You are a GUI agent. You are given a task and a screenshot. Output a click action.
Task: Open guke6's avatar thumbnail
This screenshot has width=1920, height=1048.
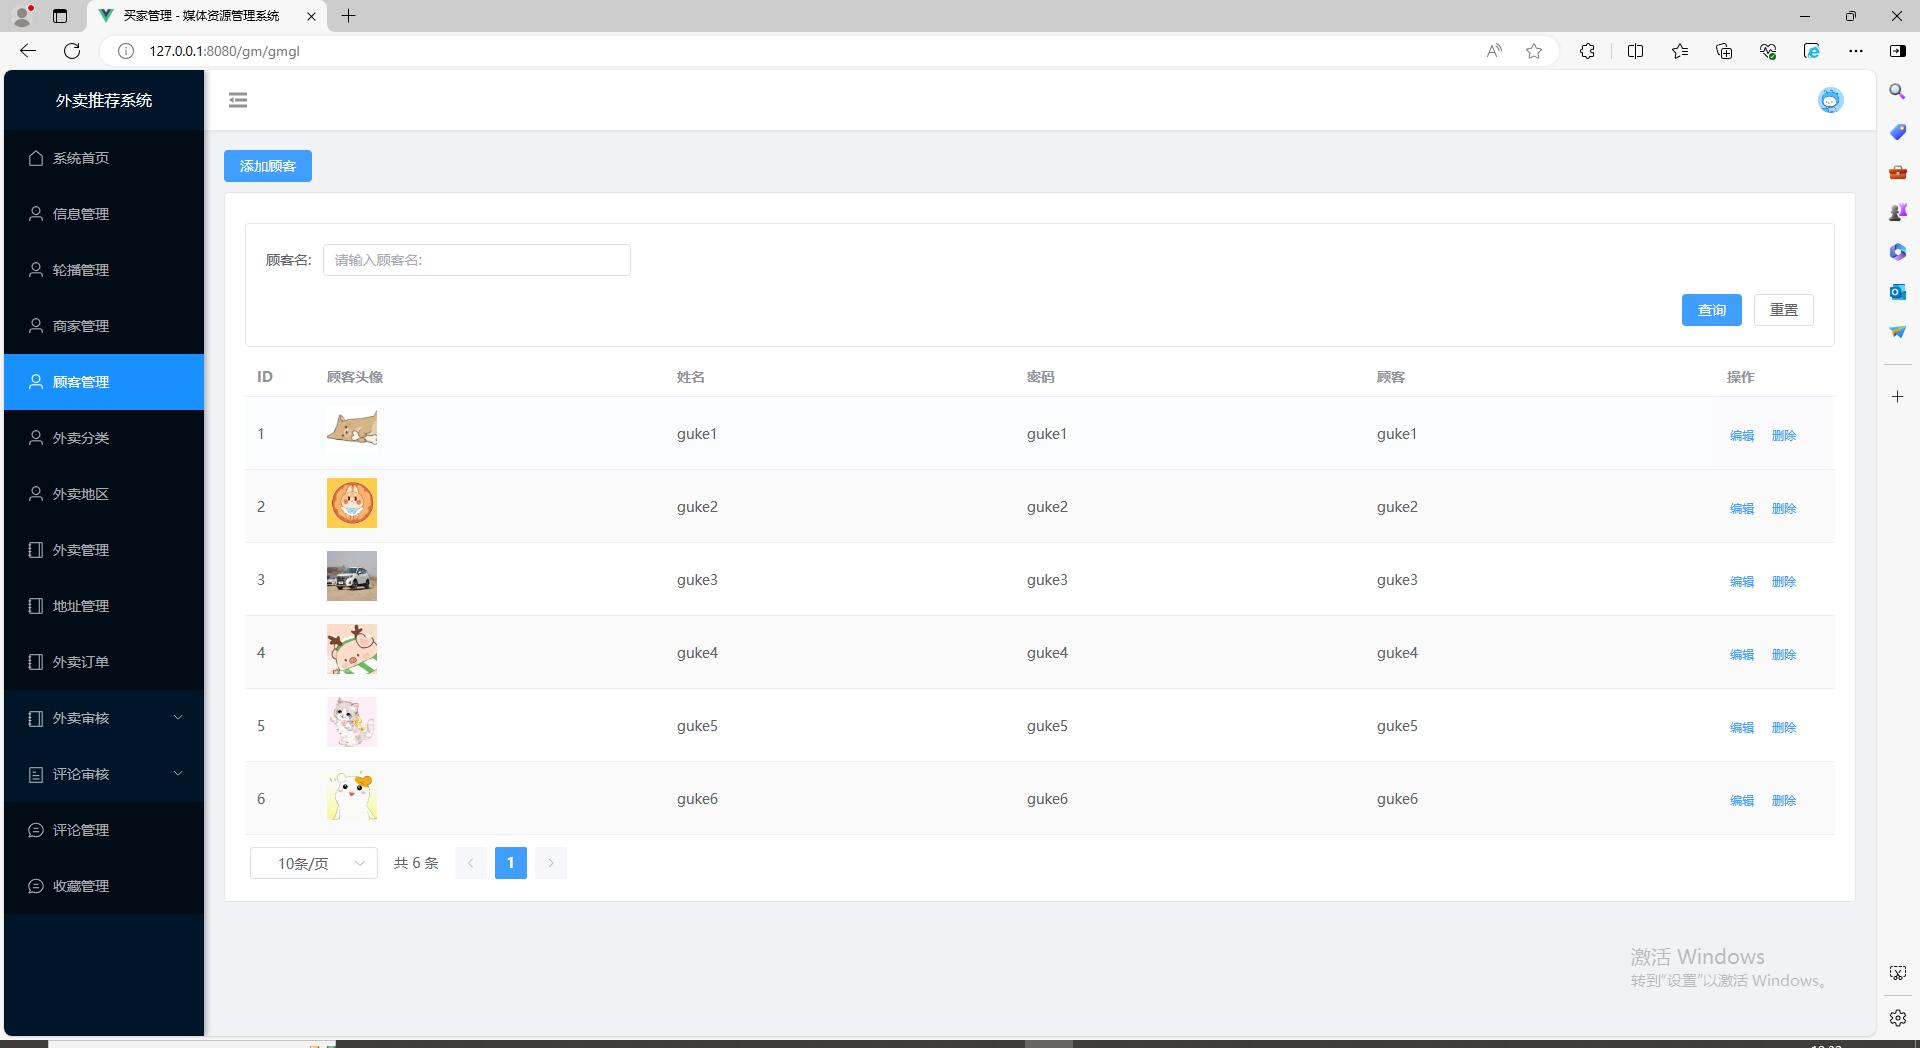tap(352, 795)
